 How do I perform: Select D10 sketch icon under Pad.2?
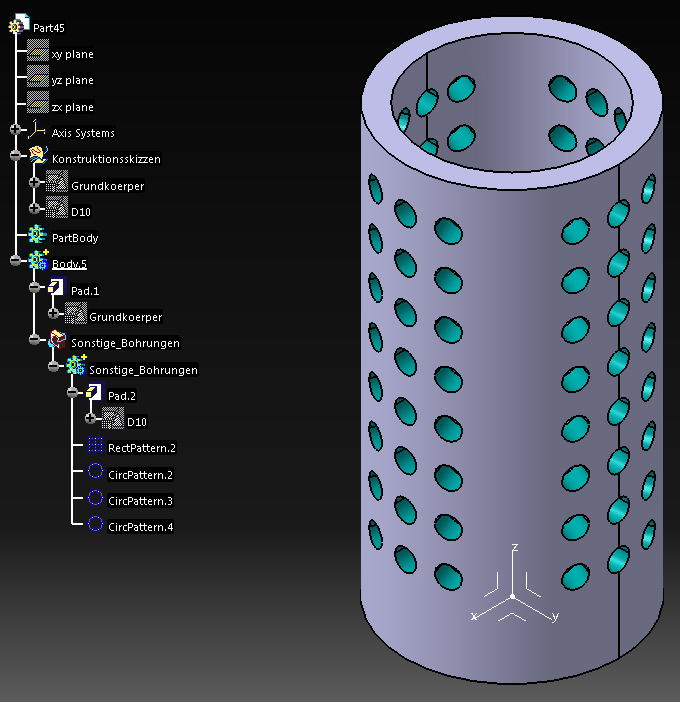113,418
